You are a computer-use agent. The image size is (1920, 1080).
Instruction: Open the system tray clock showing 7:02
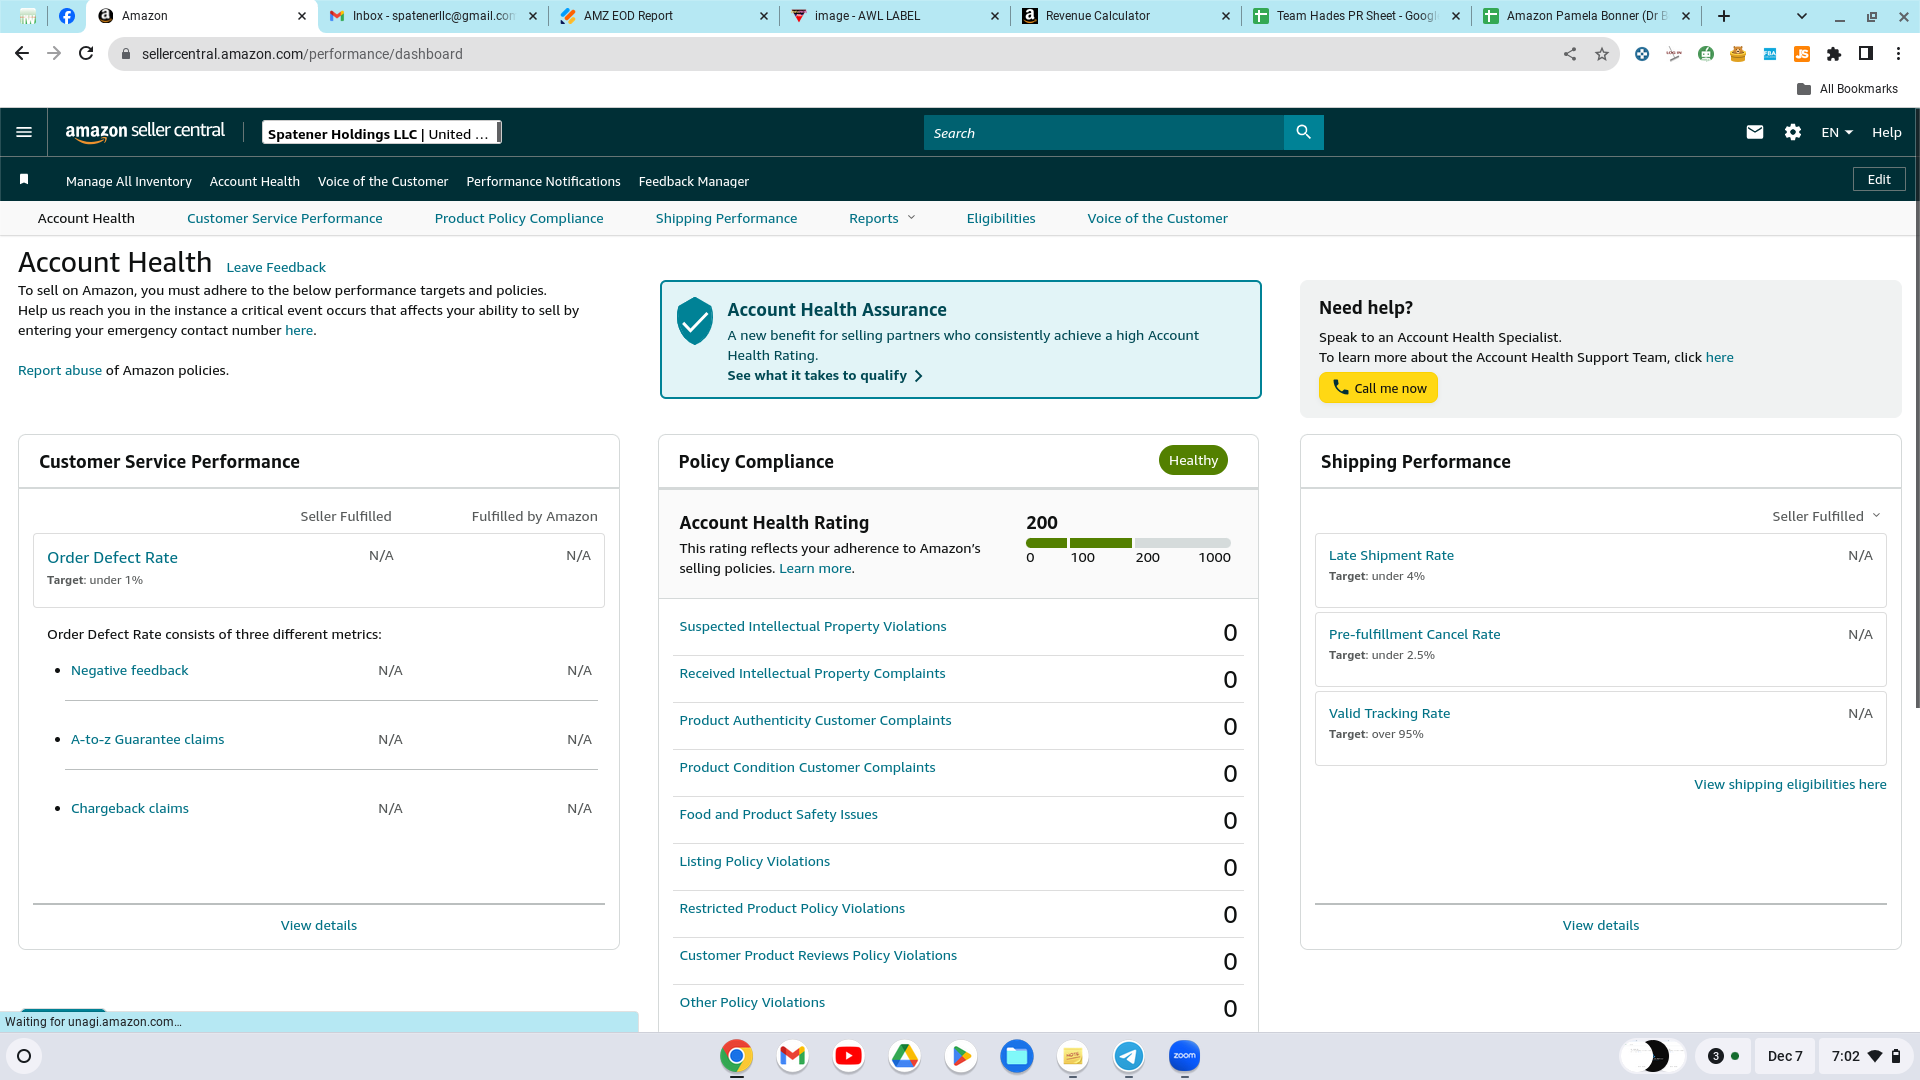(1846, 1056)
